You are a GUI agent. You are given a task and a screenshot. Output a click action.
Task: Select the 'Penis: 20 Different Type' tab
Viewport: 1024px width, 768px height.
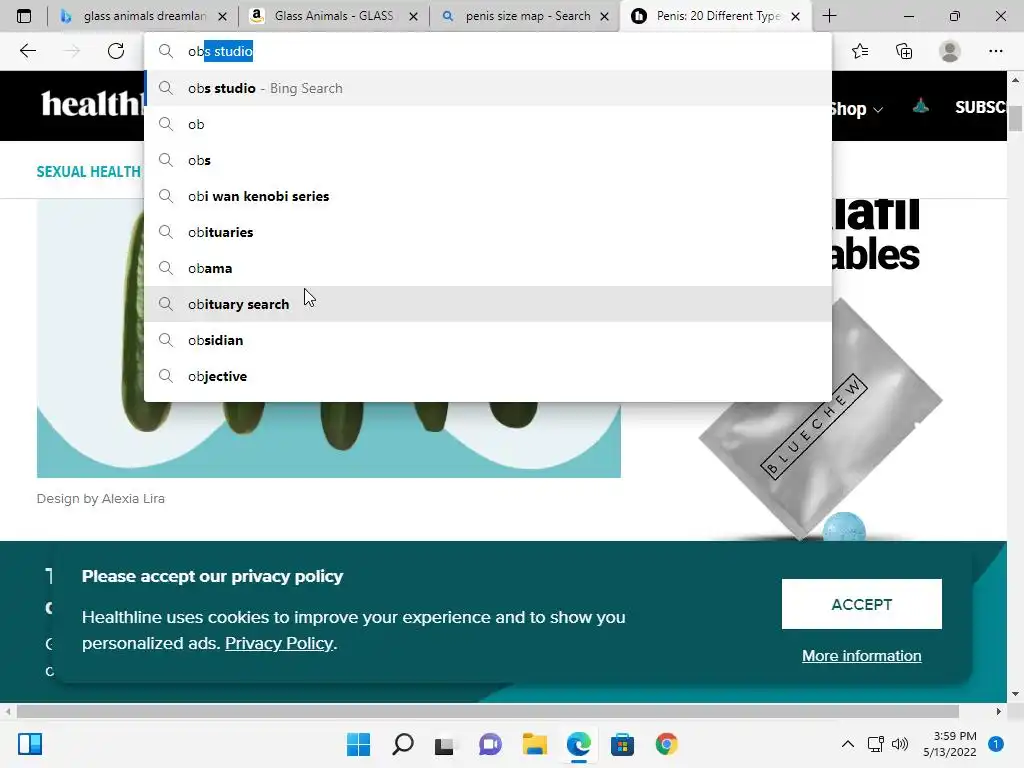pyautogui.click(x=717, y=16)
